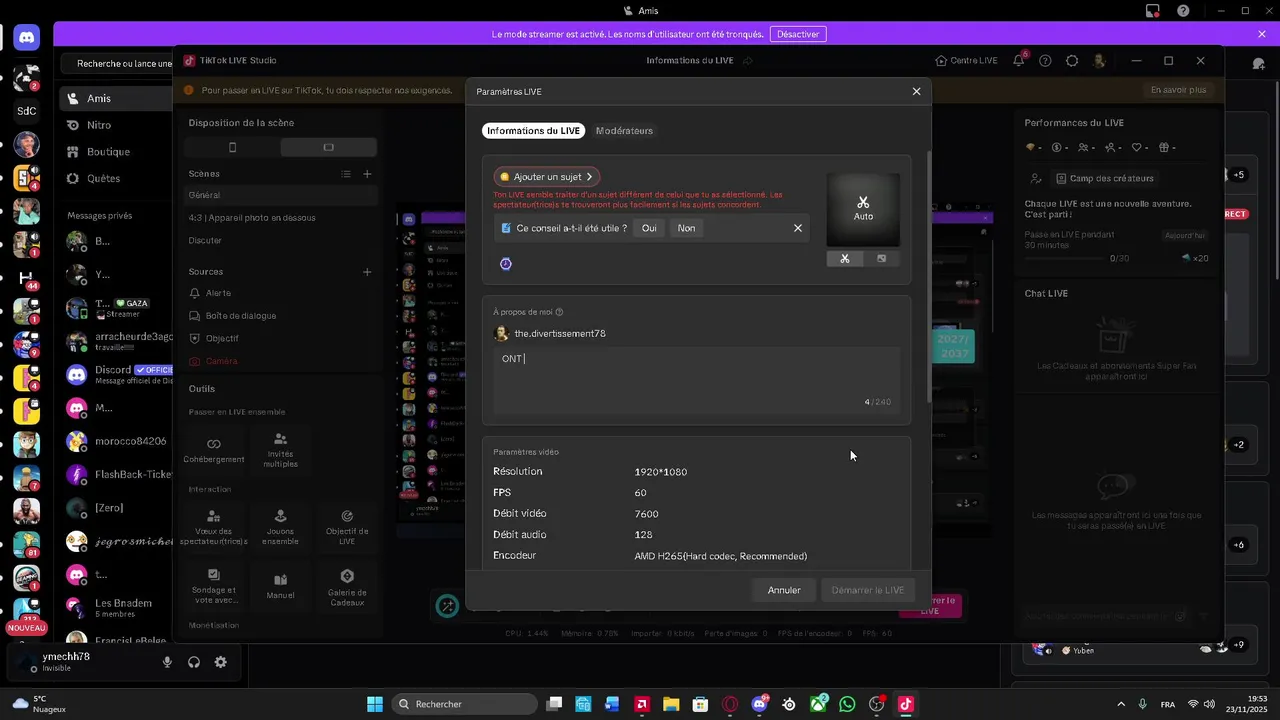1280x720 pixels.
Task: Deactivate streamer mode with Désactiver button
Action: coord(798,34)
